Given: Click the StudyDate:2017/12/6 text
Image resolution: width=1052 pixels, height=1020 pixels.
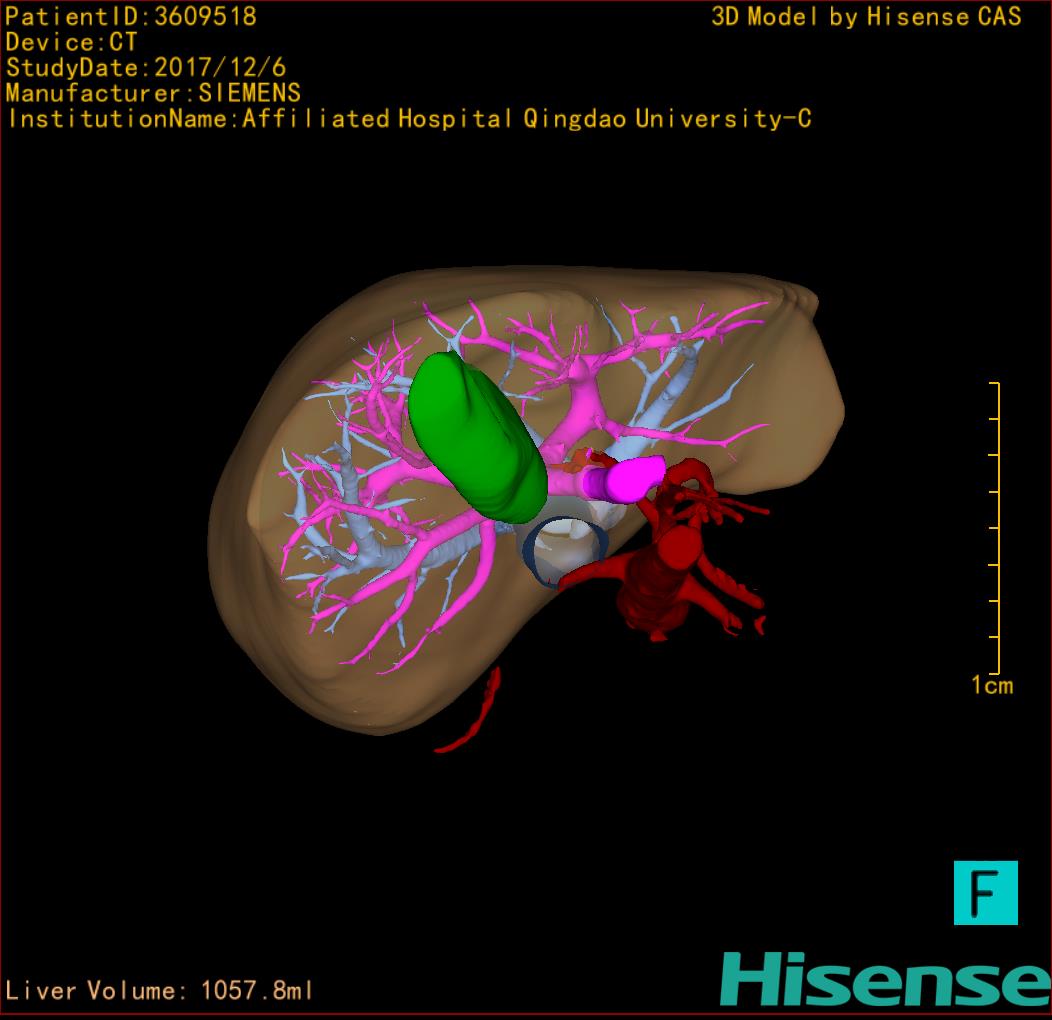Looking at the screenshot, I should [x=146, y=68].
